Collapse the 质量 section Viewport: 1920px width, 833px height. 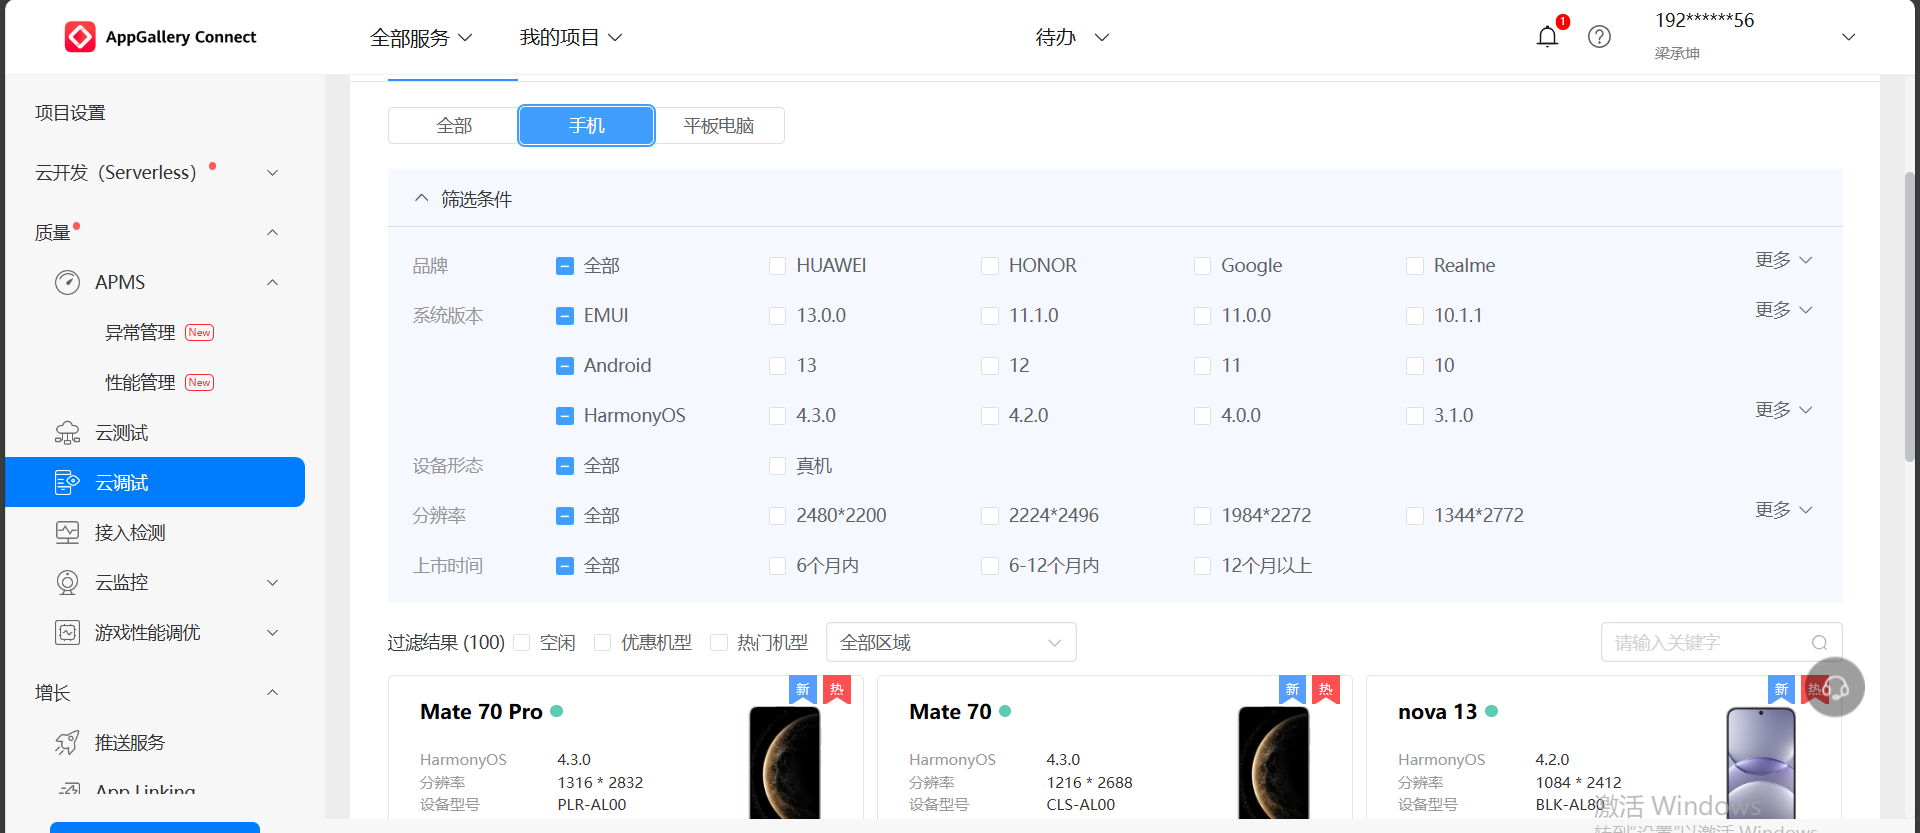[x=272, y=233]
